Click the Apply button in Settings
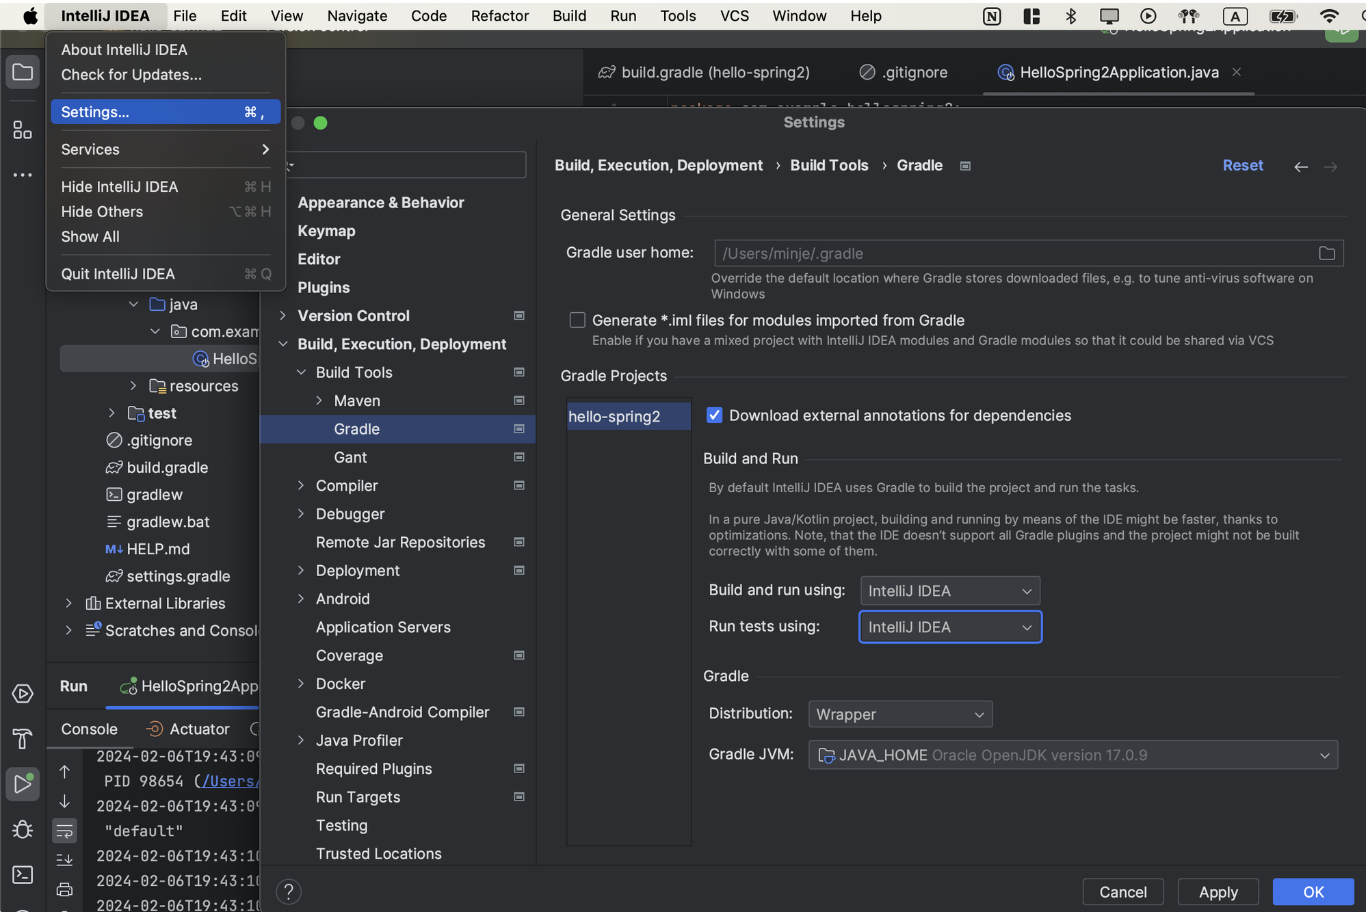The height and width of the screenshot is (912, 1366). click(x=1218, y=892)
